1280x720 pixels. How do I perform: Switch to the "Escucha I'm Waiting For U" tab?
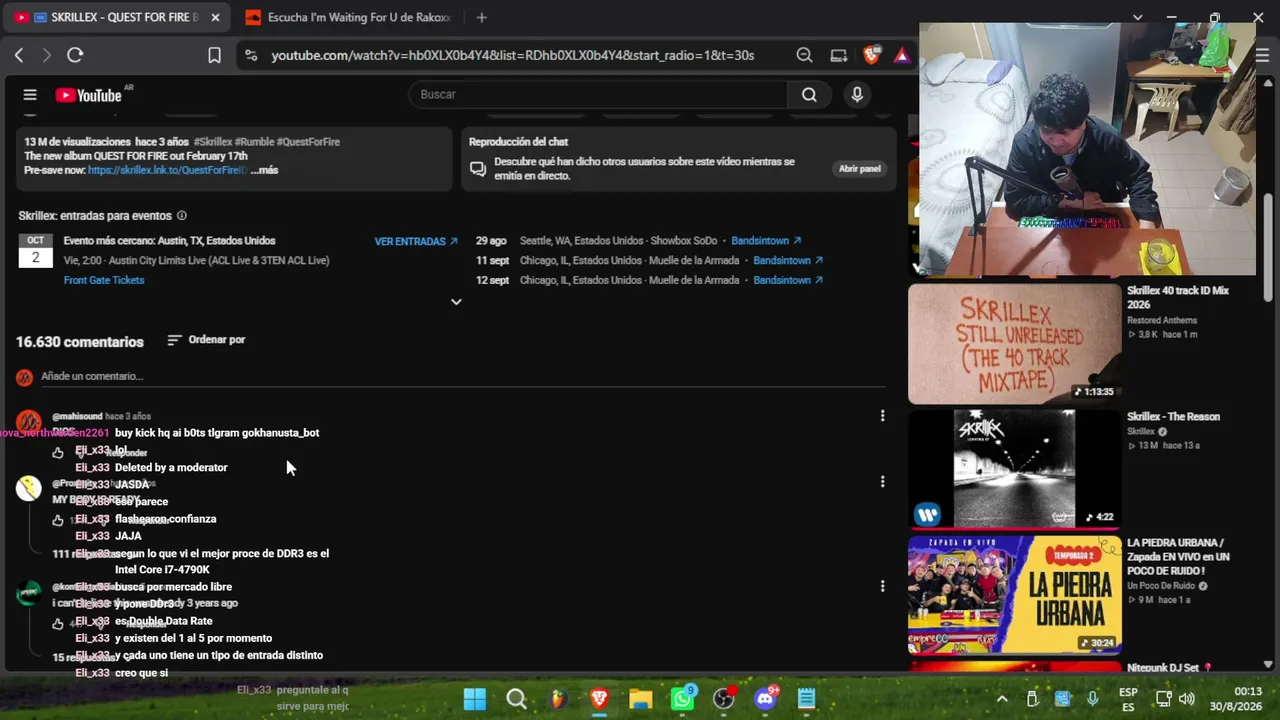[349, 17]
